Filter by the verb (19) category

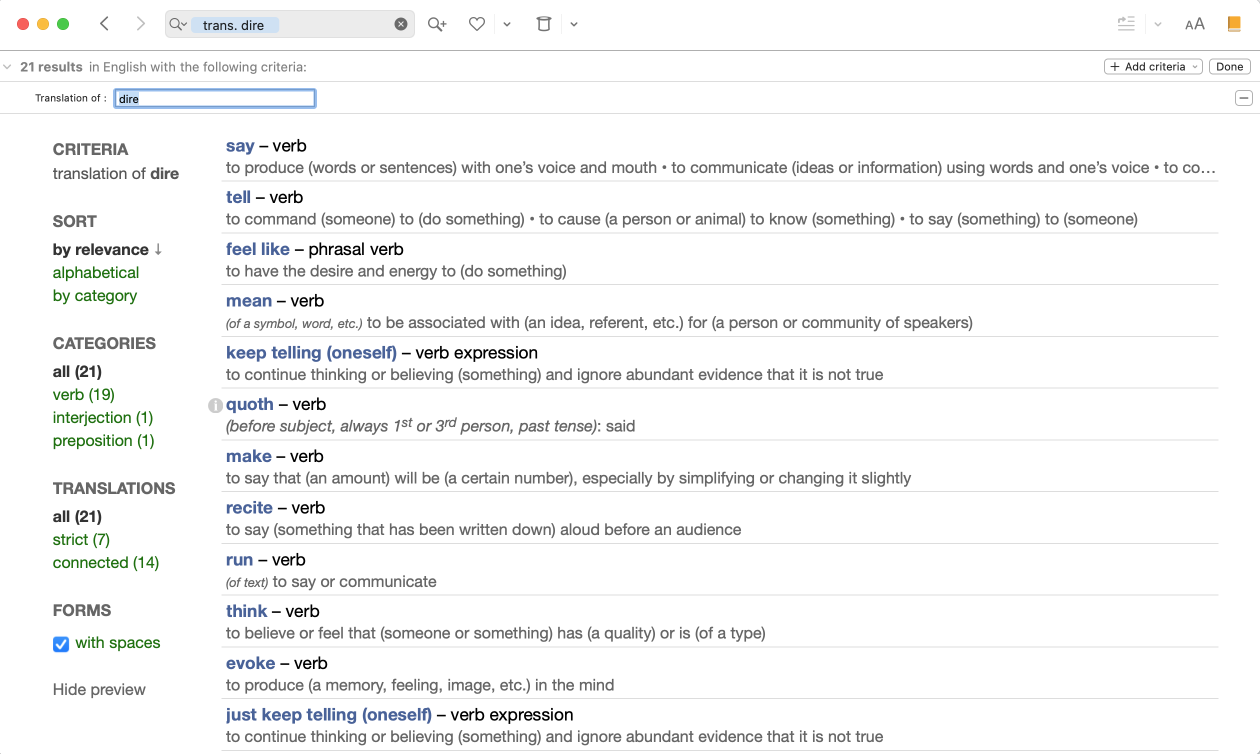coord(84,394)
